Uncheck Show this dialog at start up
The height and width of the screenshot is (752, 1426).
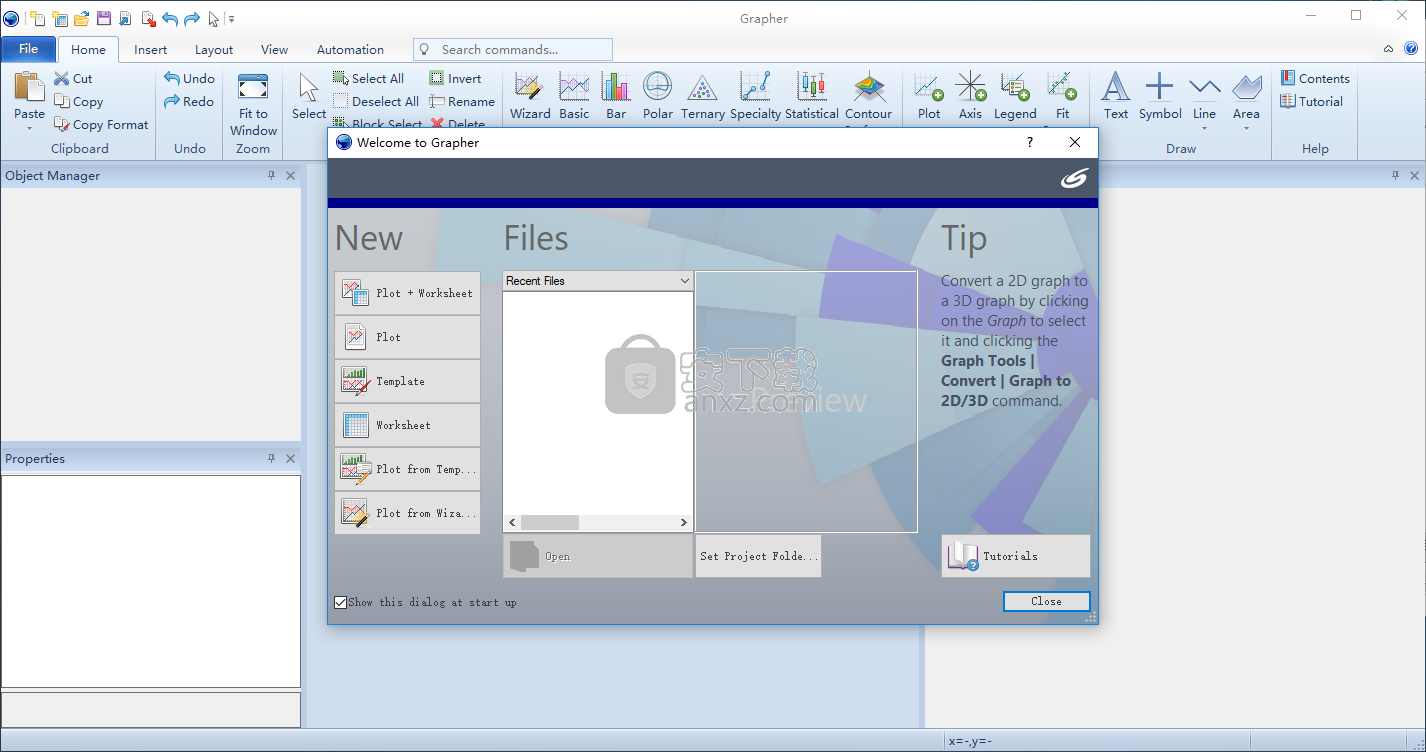click(341, 602)
